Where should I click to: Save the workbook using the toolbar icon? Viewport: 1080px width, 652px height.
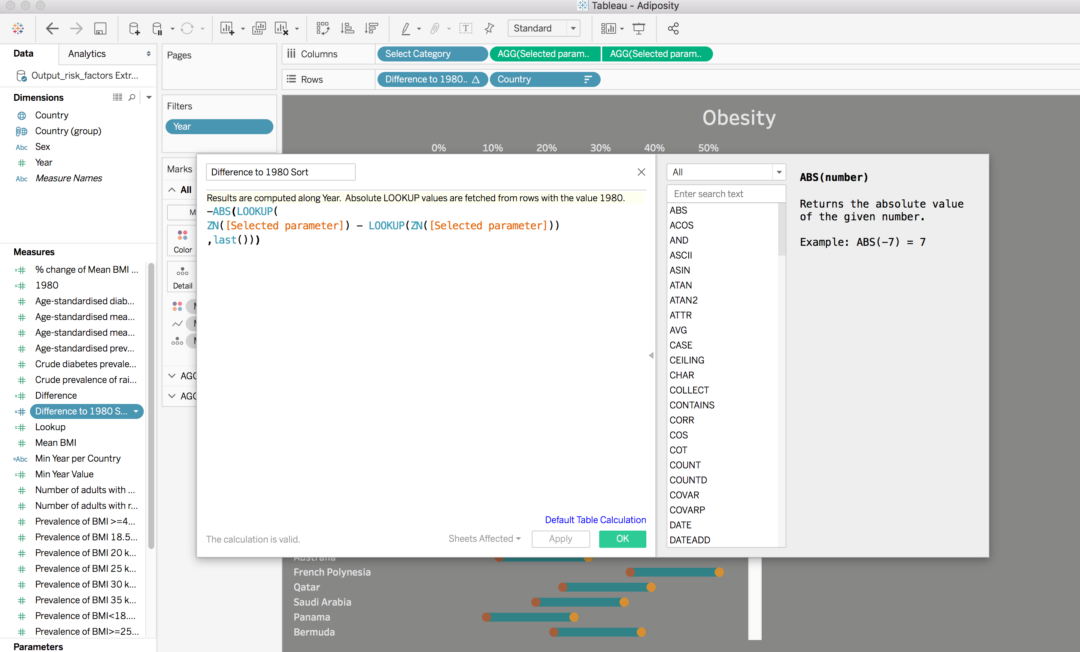[99, 28]
